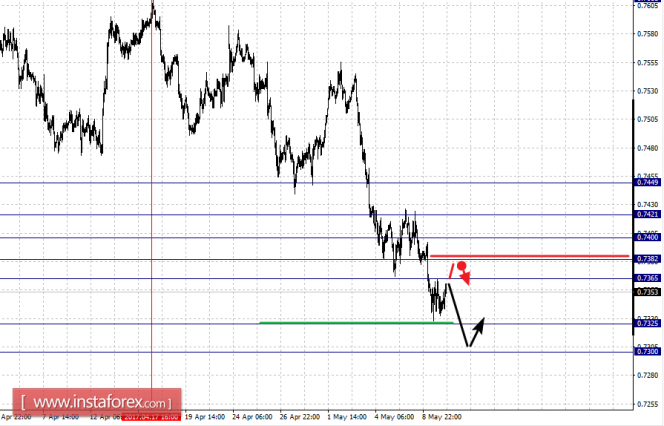
Task: Select the red downward arrow icon
Action: pyautogui.click(x=465, y=278)
